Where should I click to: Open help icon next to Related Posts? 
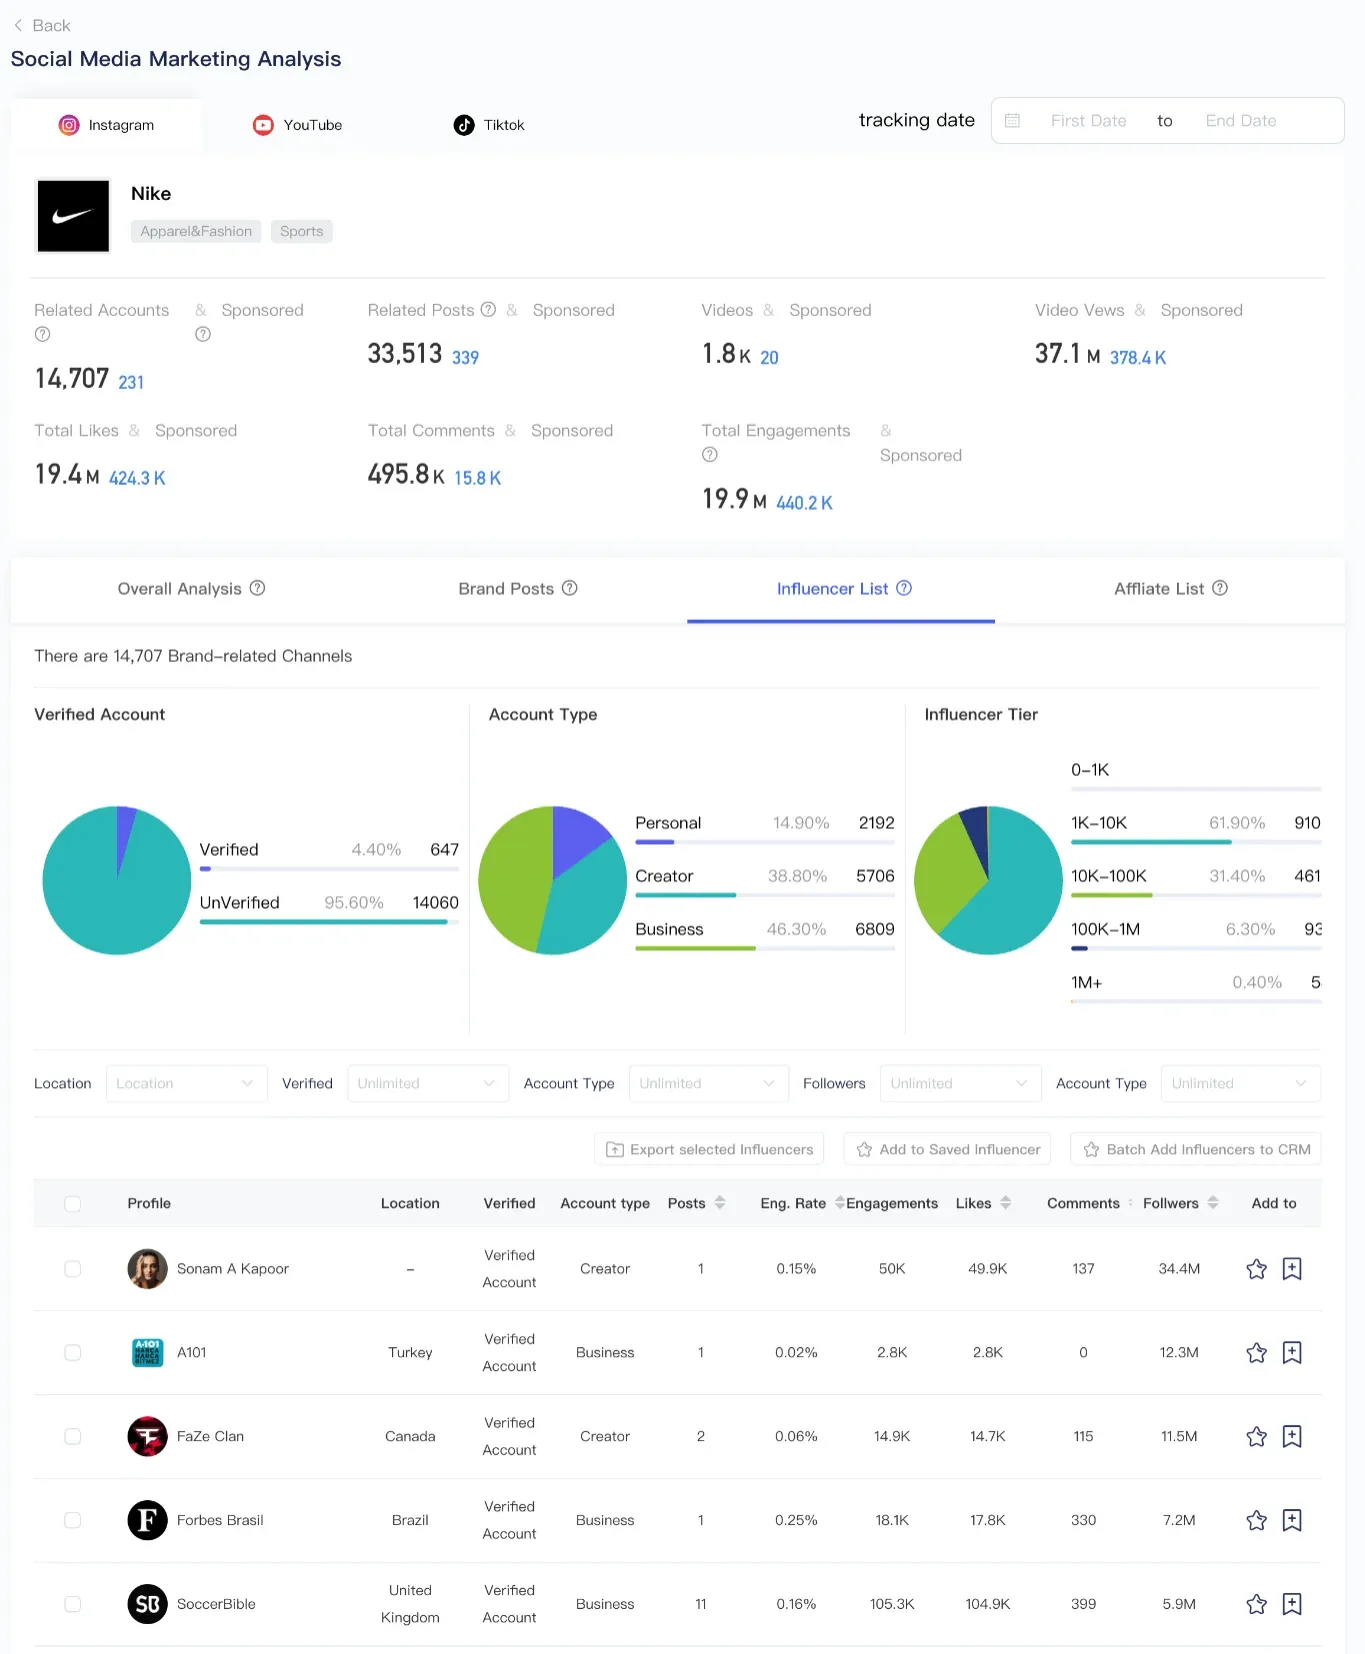[x=488, y=310]
